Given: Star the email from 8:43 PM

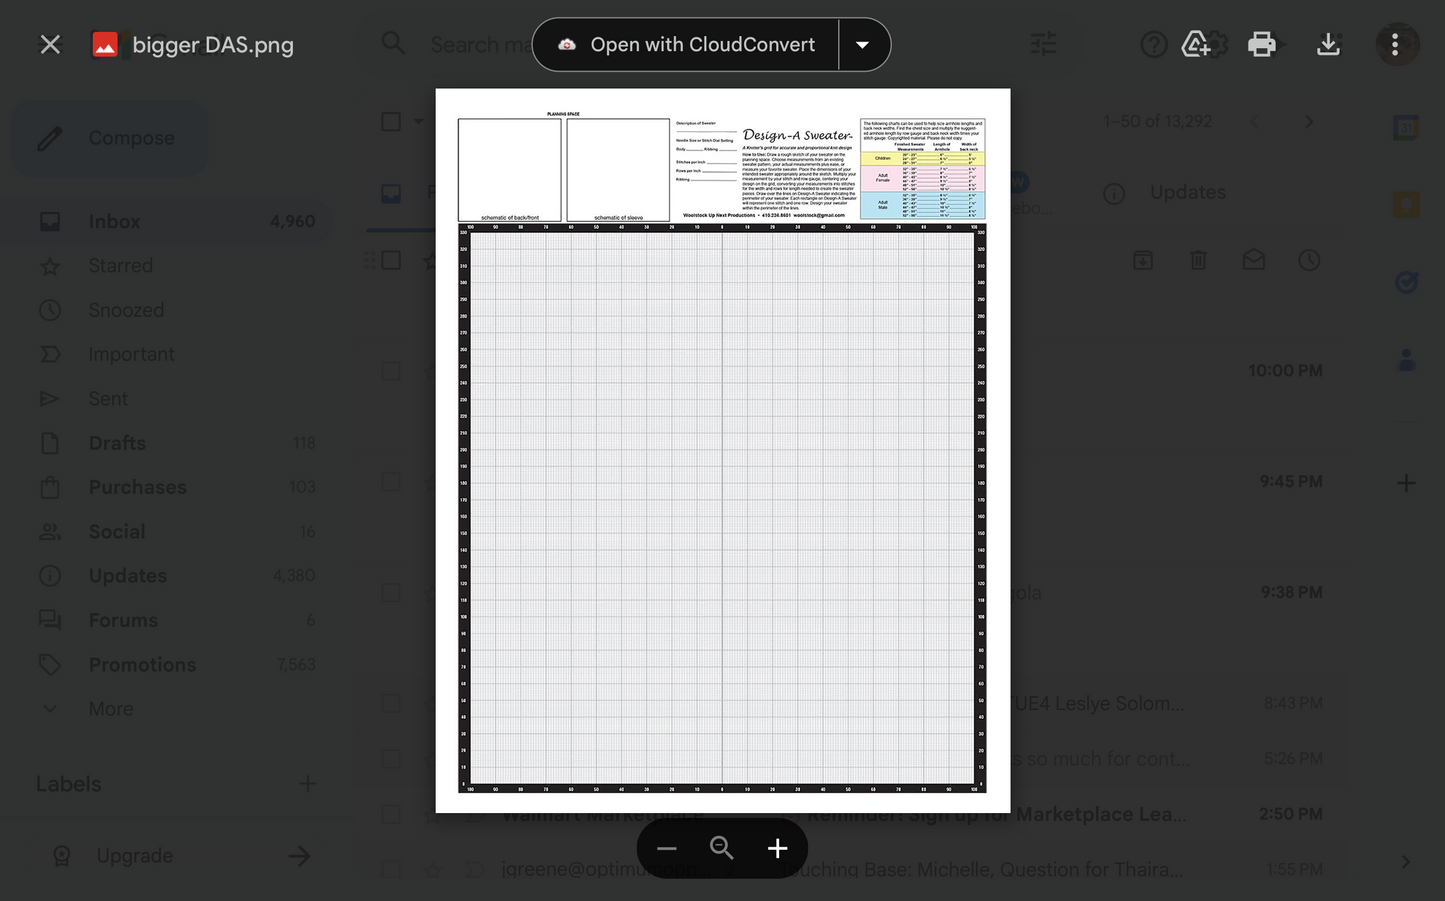Looking at the screenshot, I should tap(432, 703).
